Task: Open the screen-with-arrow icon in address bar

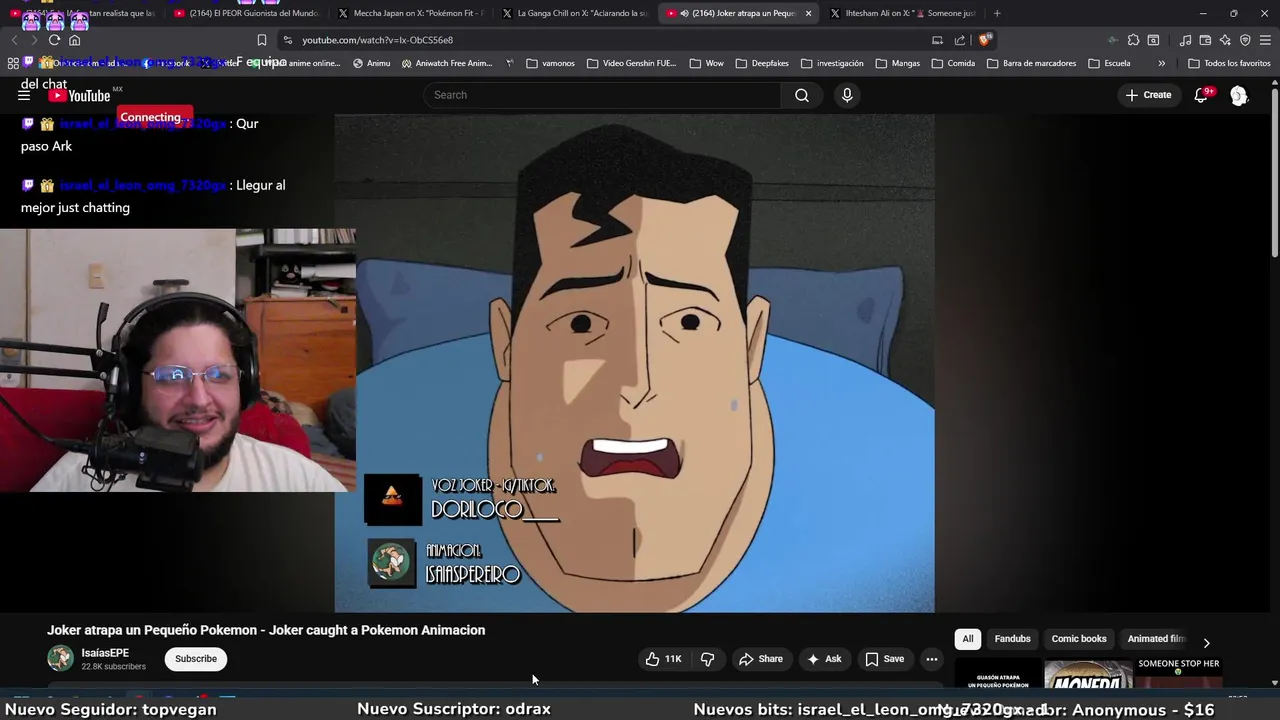Action: [937, 40]
